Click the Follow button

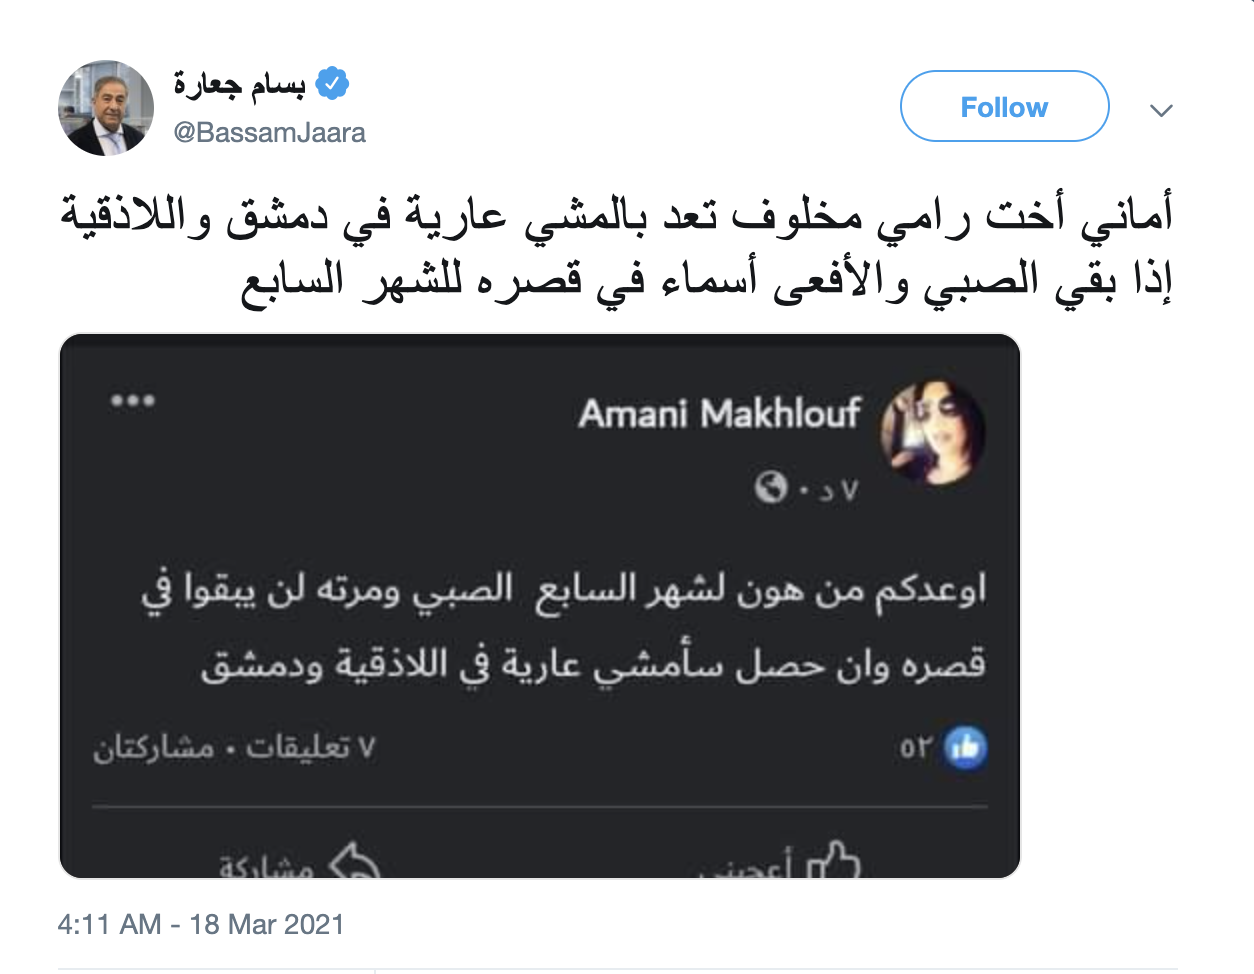(1004, 107)
